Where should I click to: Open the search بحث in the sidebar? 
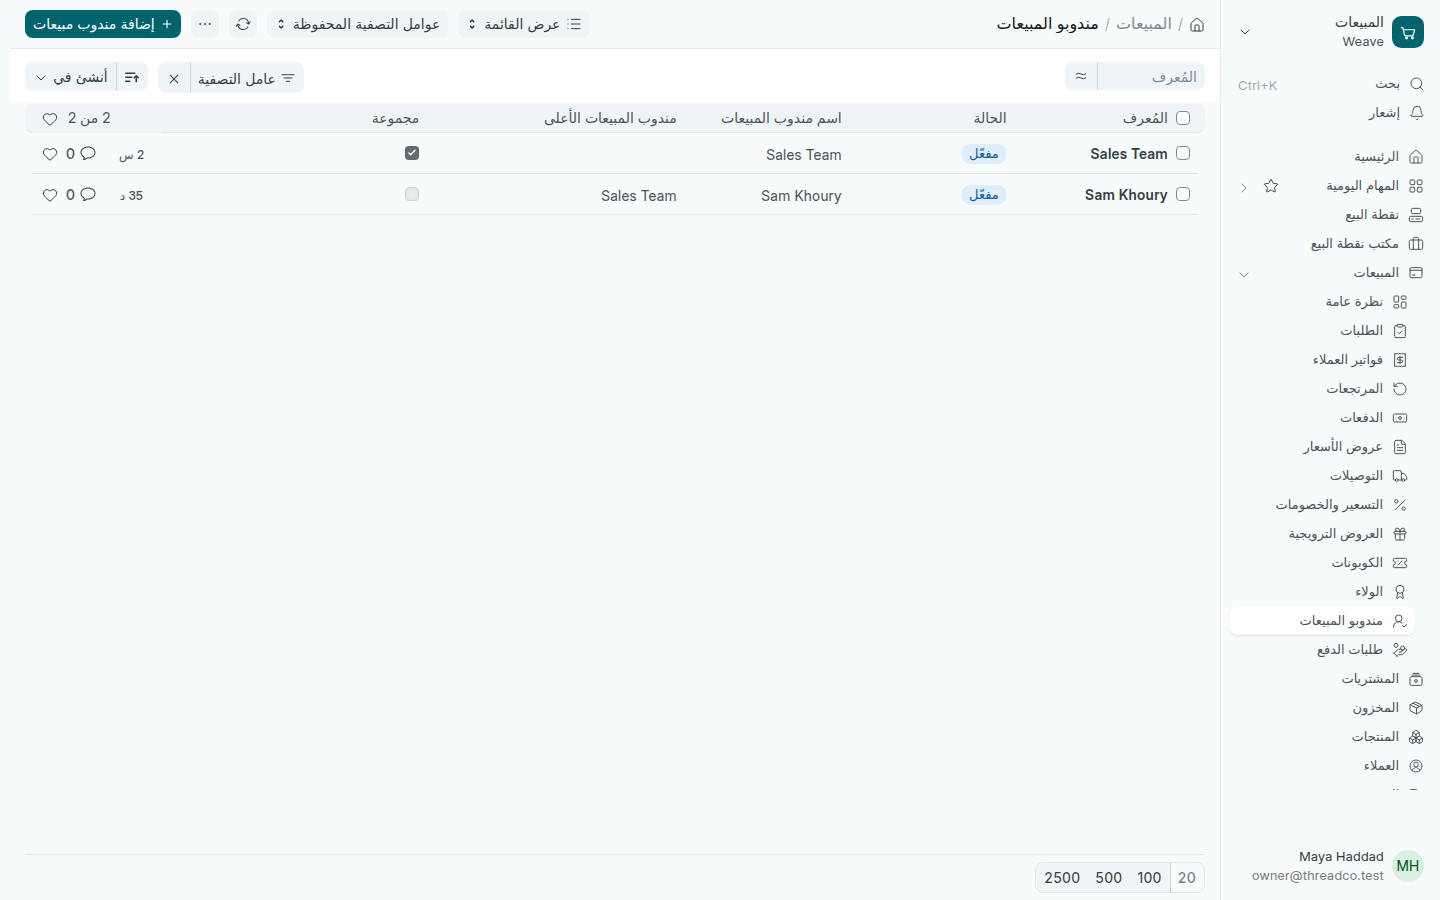click(x=1327, y=84)
